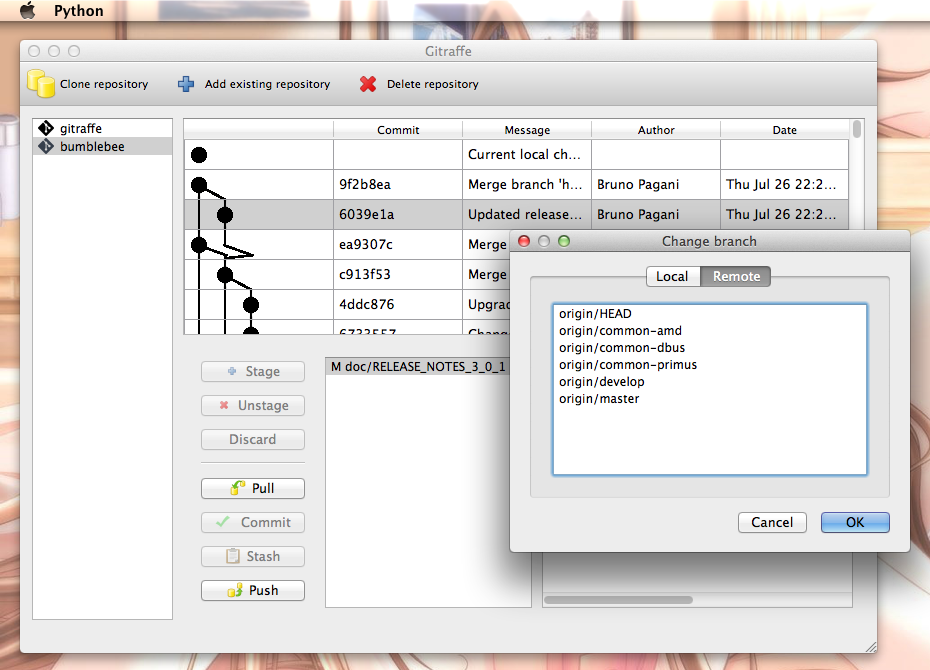Switch to the Remote tab
The image size is (930, 670).
click(x=736, y=276)
